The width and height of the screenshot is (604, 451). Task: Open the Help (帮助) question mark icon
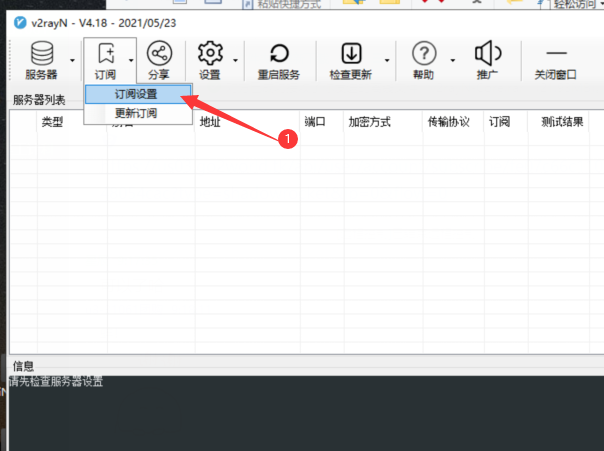pos(424,54)
